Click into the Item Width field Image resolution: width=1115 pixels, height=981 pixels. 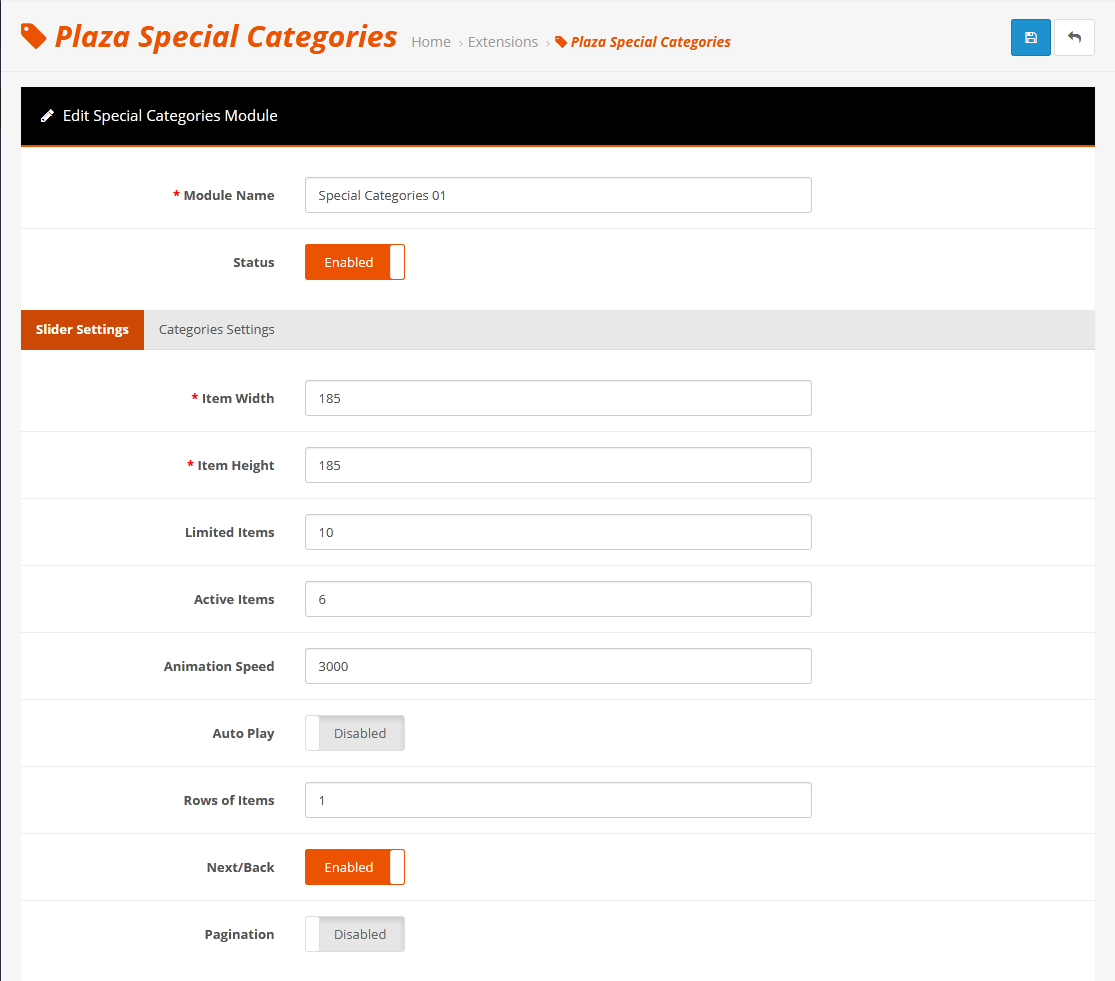point(558,398)
